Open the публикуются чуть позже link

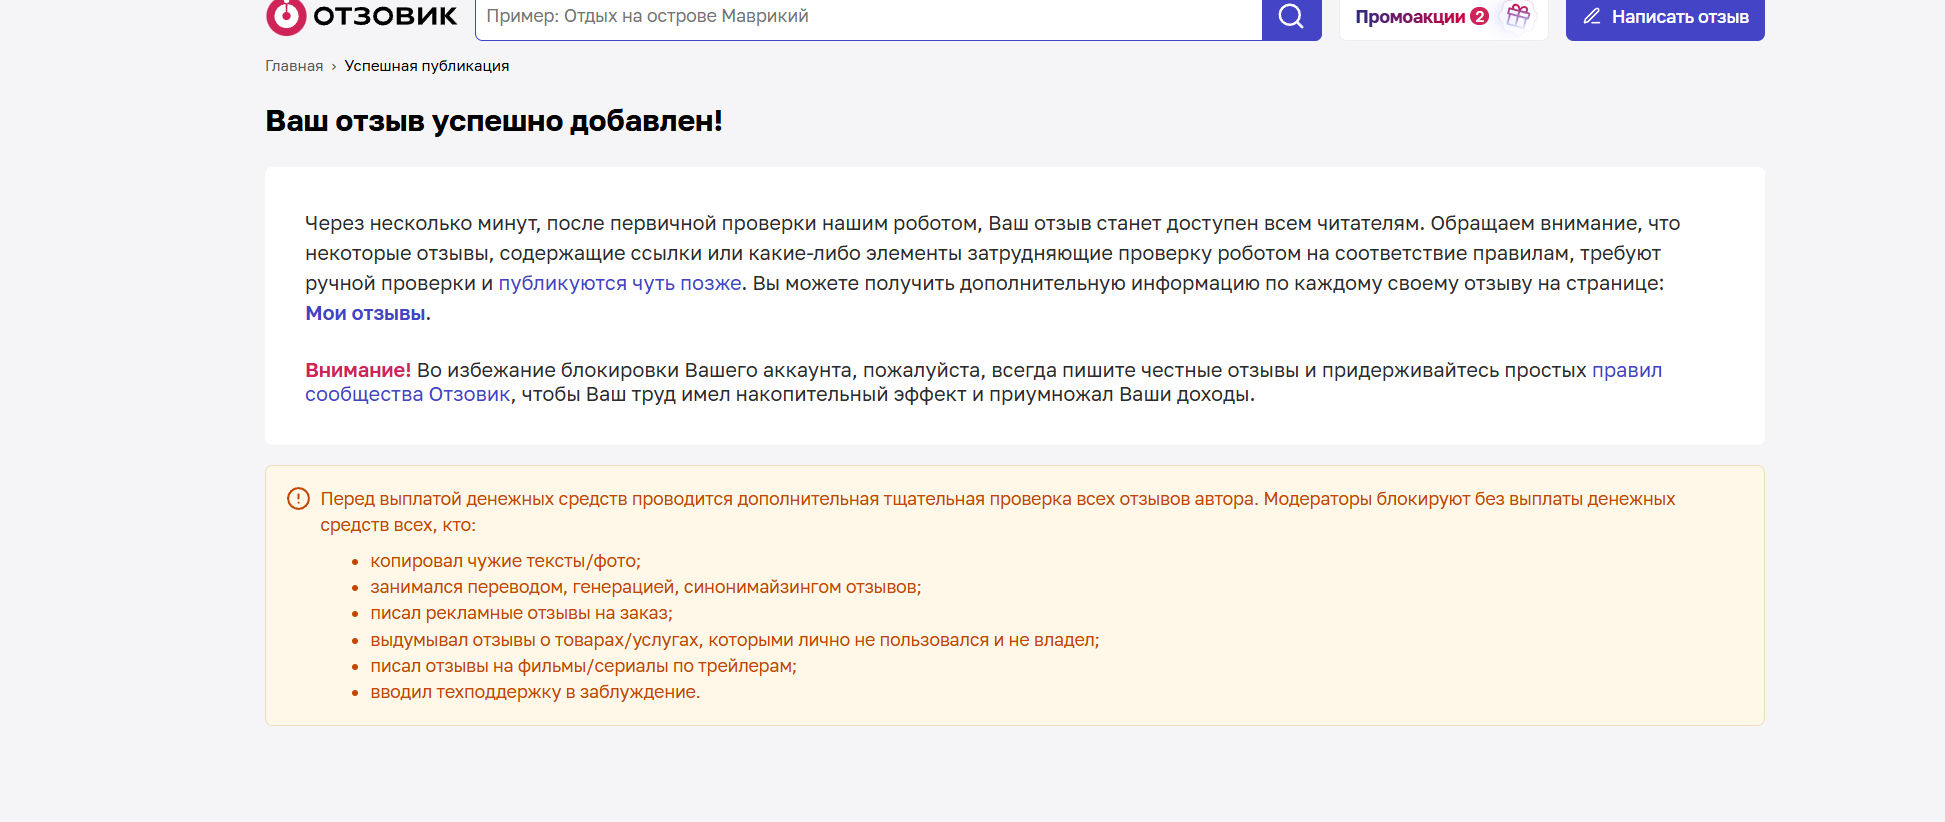pos(620,283)
